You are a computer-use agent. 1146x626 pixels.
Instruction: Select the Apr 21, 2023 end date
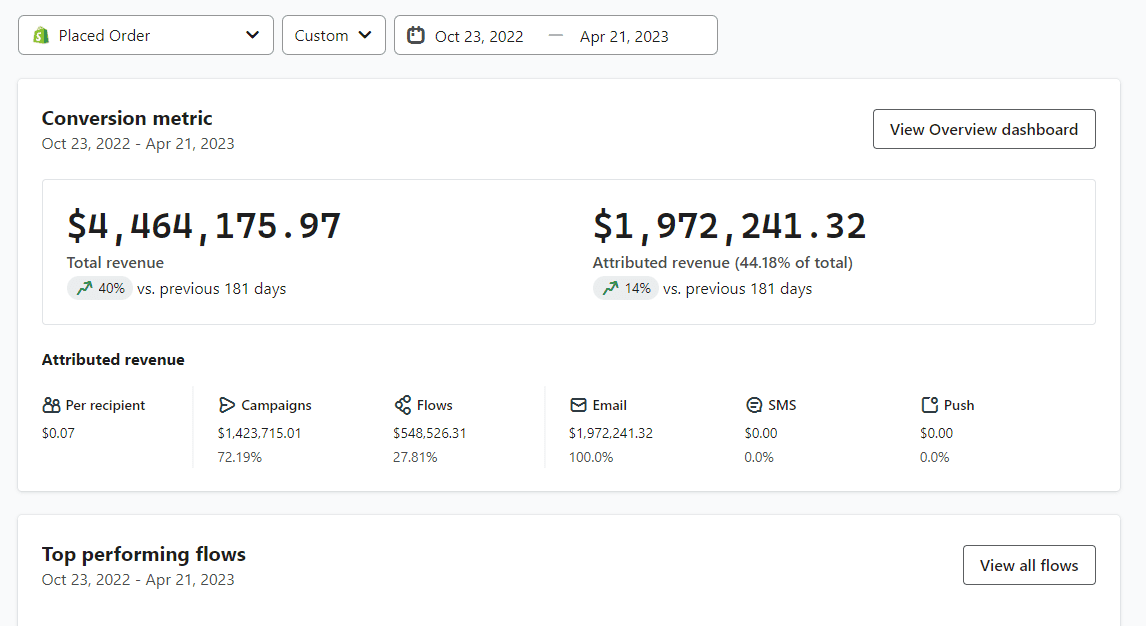coord(624,37)
